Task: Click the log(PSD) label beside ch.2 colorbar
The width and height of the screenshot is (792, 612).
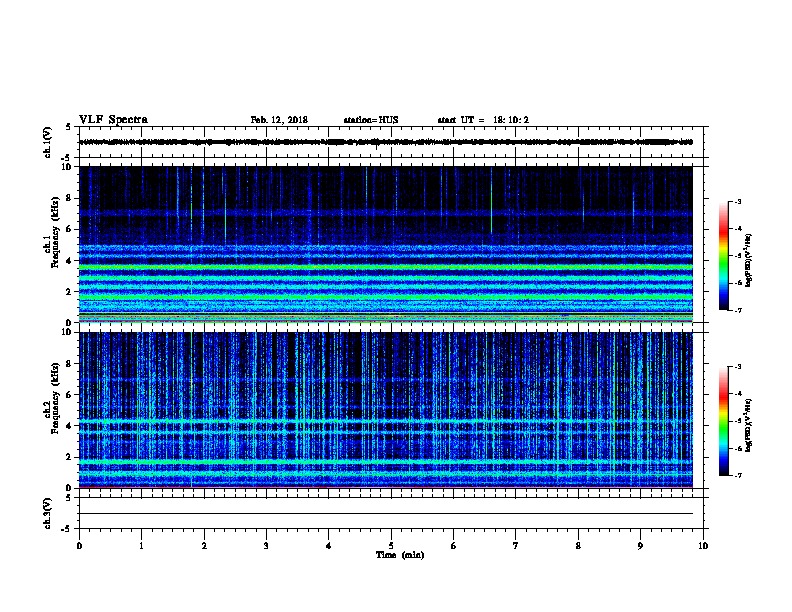Action: click(748, 425)
